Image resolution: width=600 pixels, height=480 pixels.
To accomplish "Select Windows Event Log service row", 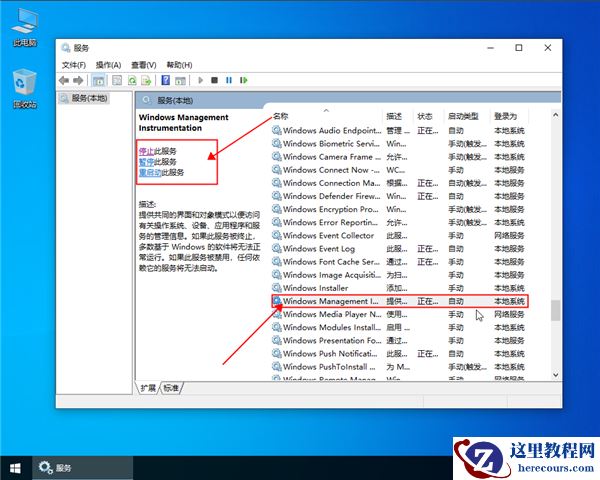I will point(399,248).
